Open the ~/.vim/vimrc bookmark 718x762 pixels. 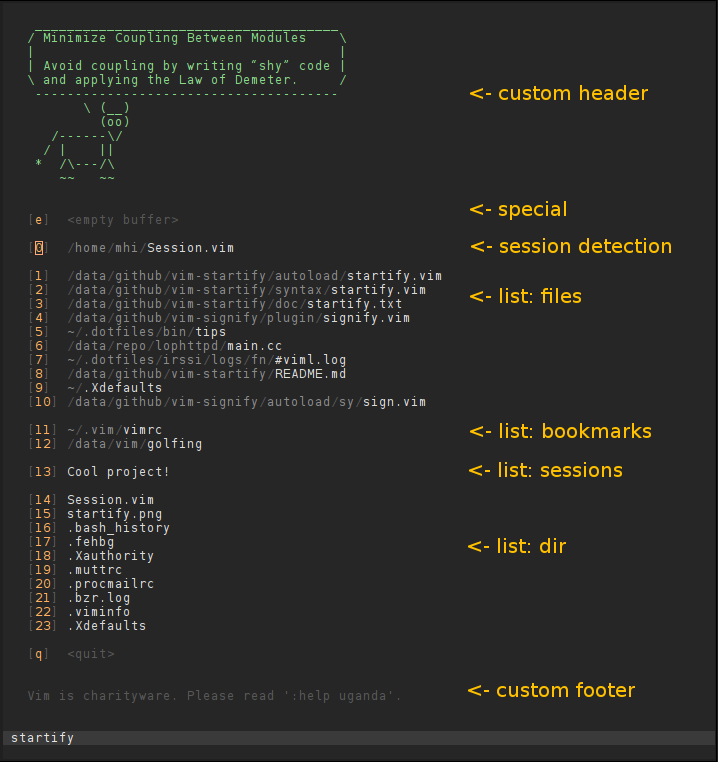coord(115,430)
